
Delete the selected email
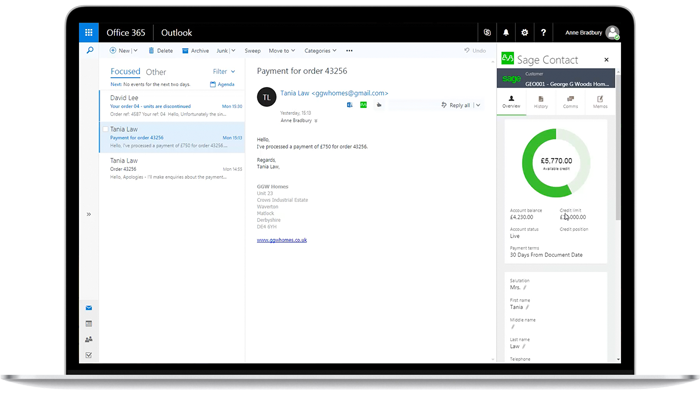click(161, 51)
